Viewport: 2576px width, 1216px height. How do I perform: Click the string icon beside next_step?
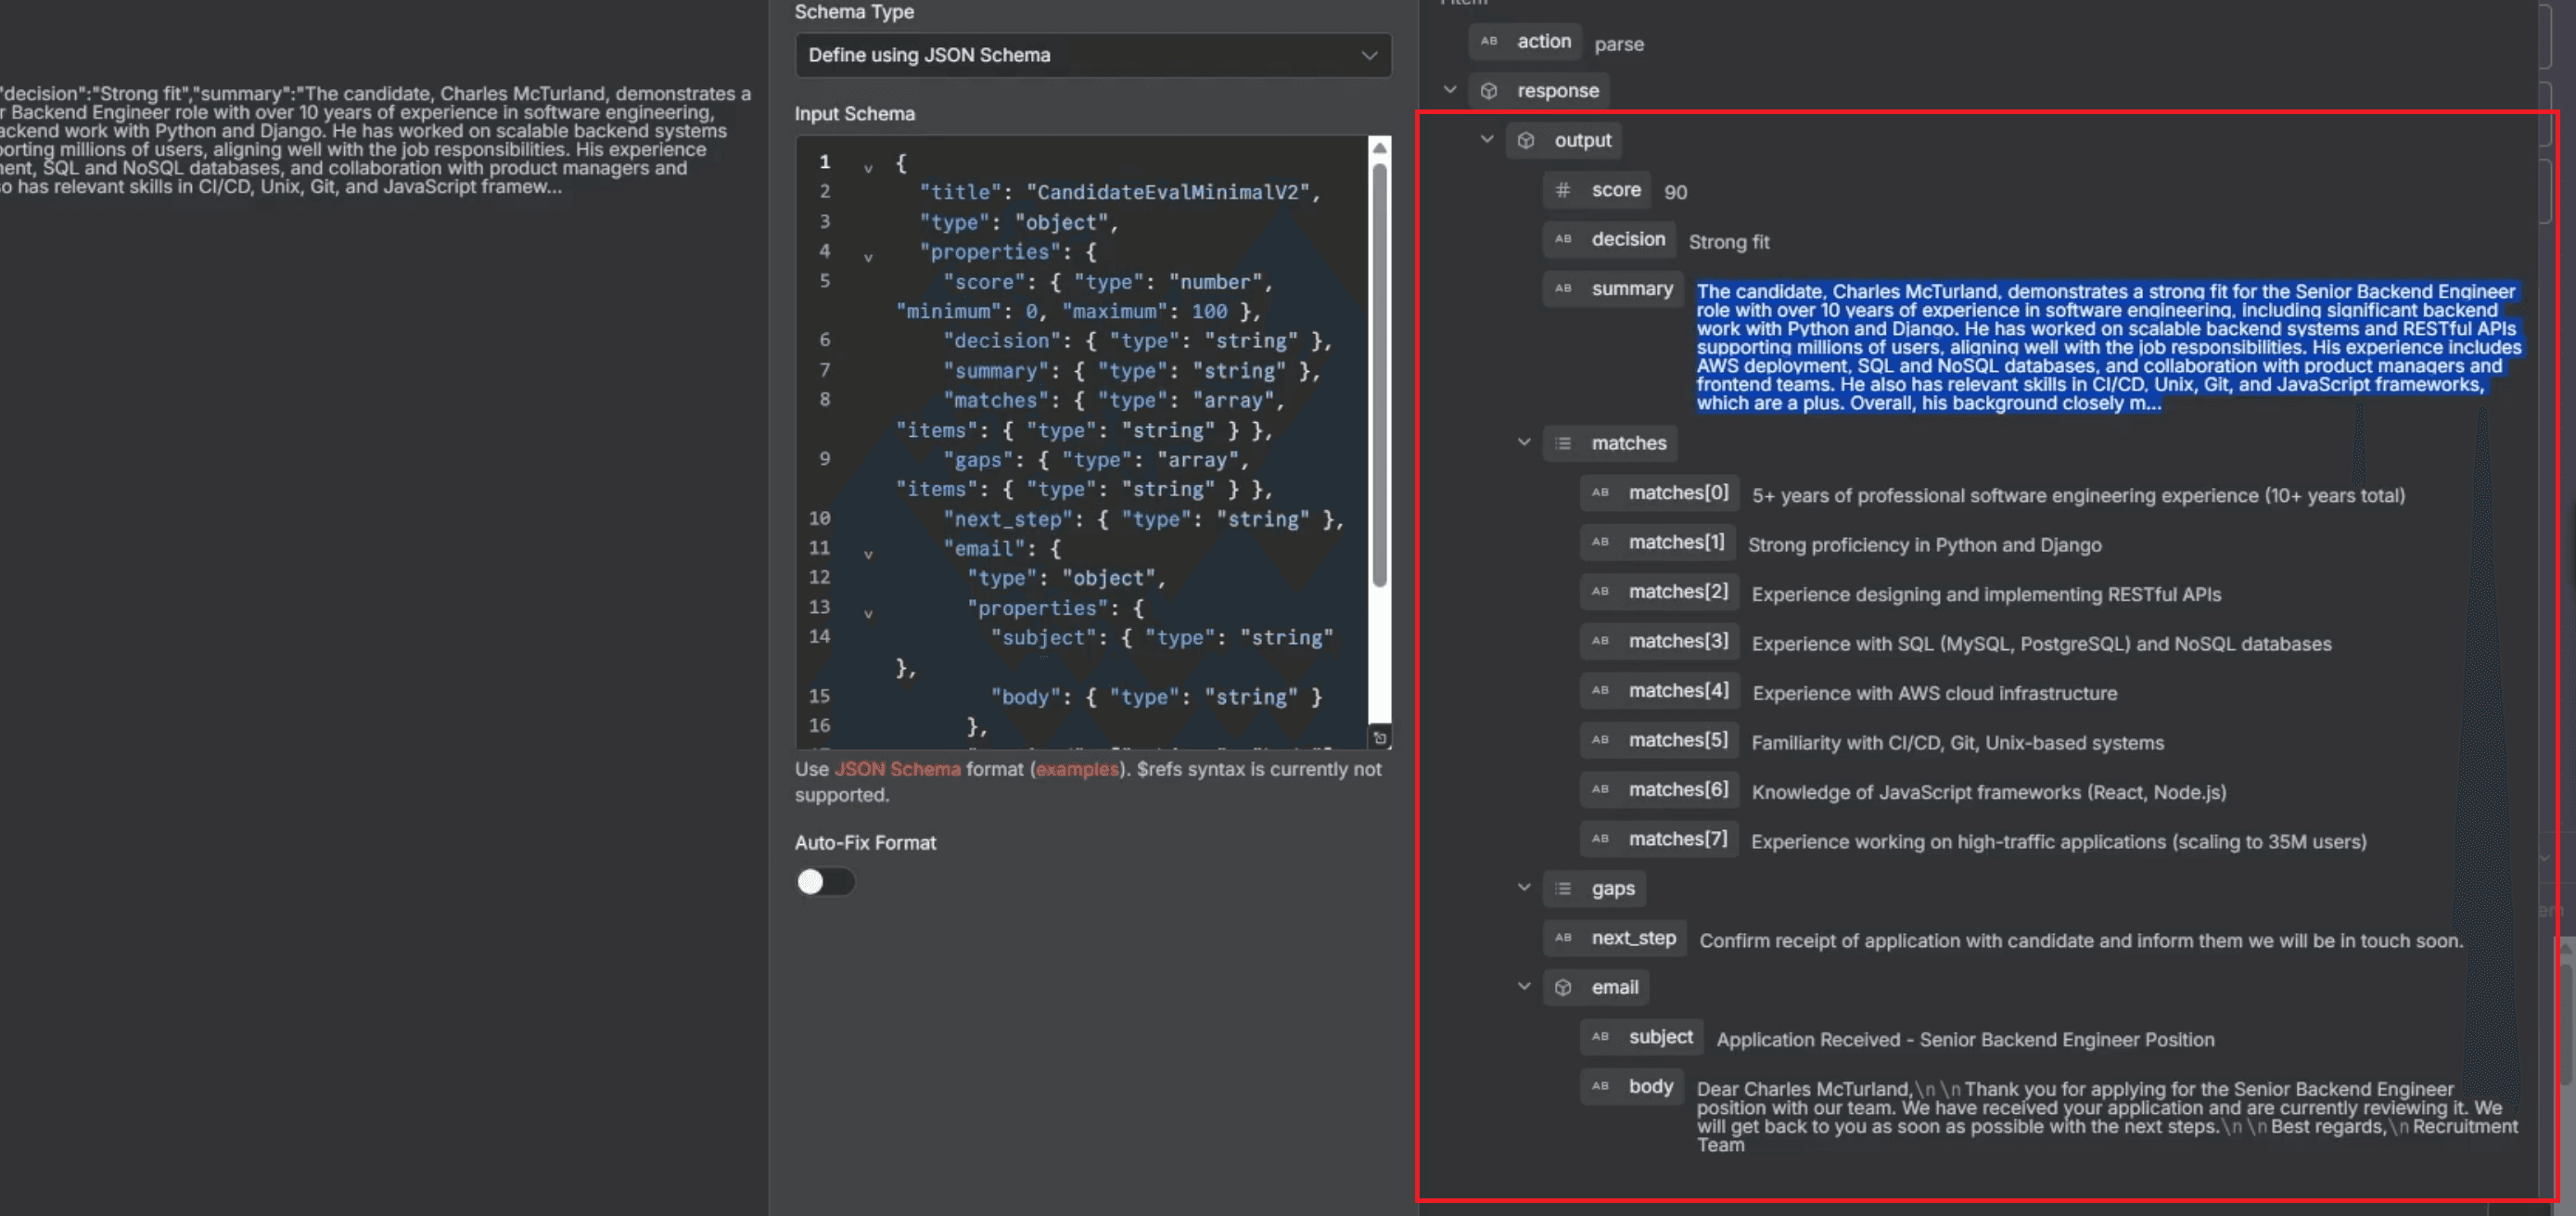coord(1563,937)
